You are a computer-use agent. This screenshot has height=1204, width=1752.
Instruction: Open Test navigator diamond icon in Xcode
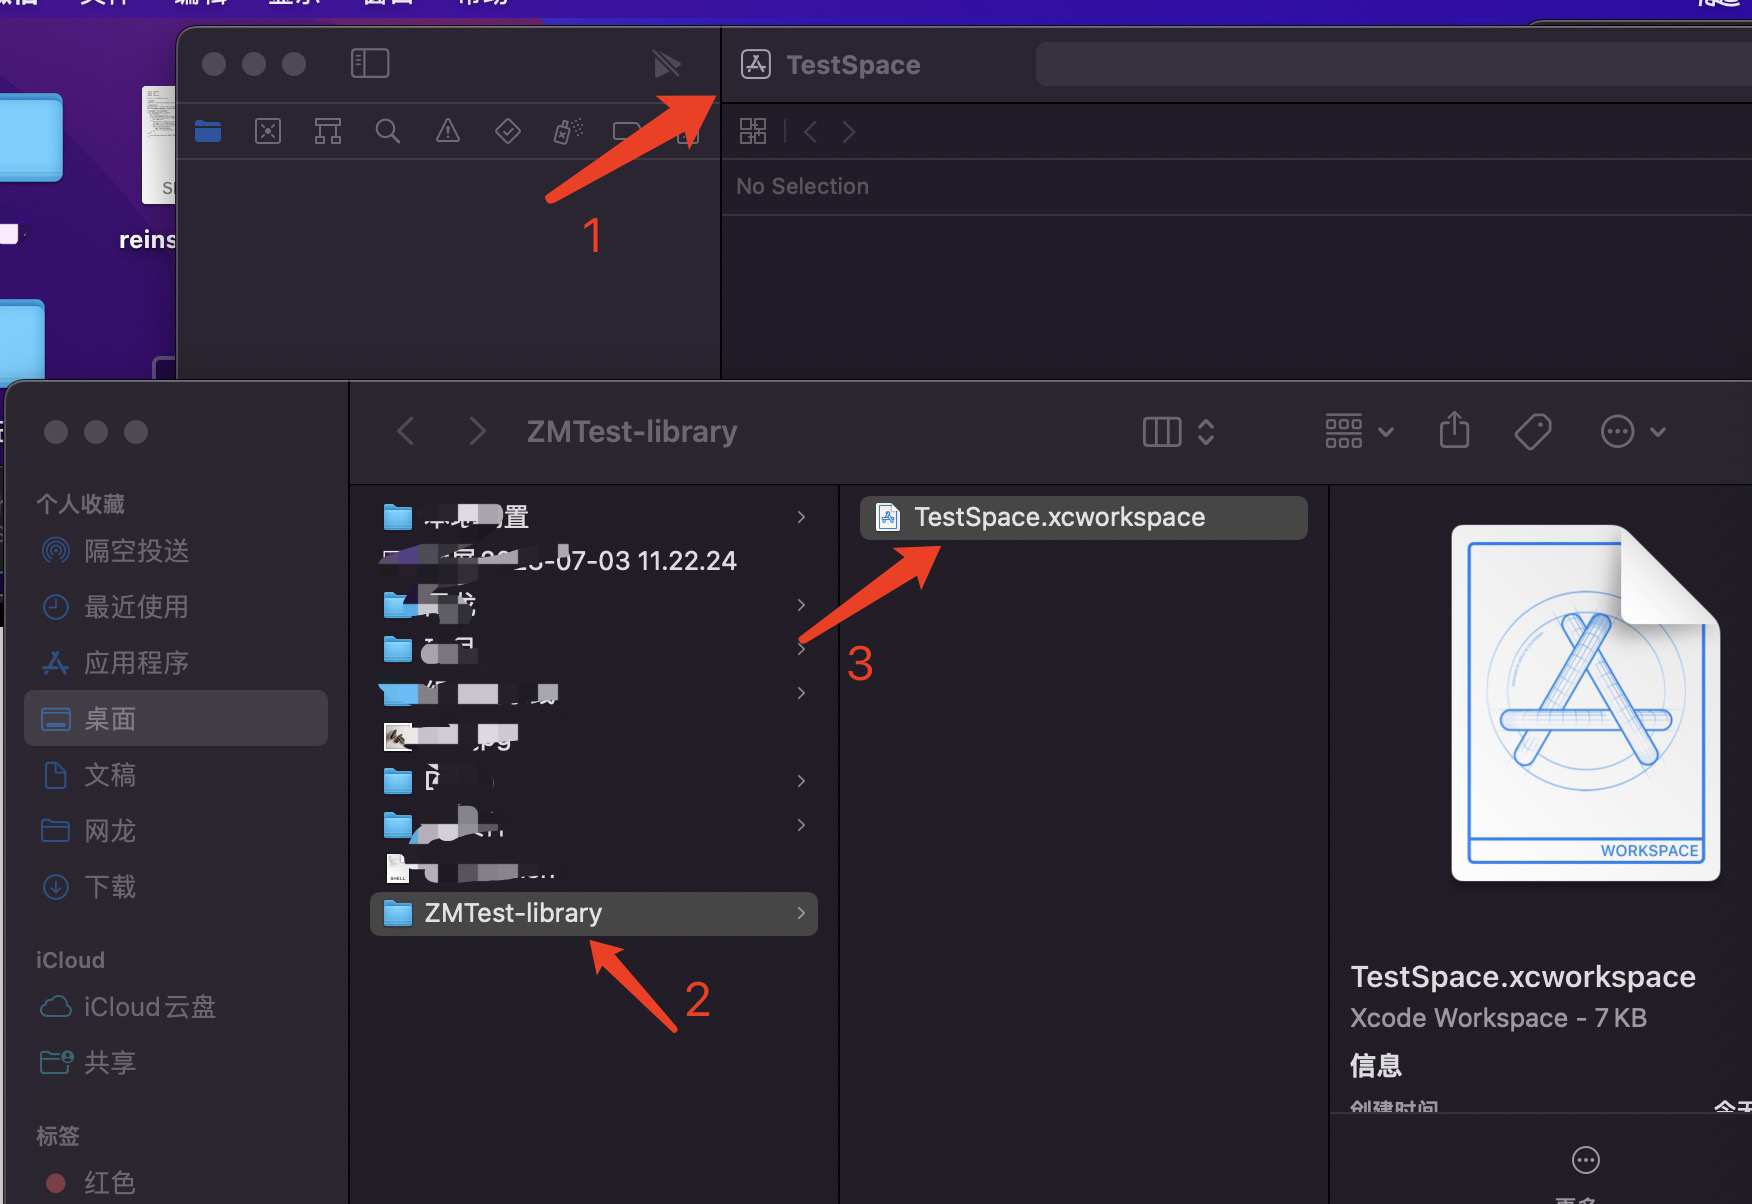coord(508,131)
